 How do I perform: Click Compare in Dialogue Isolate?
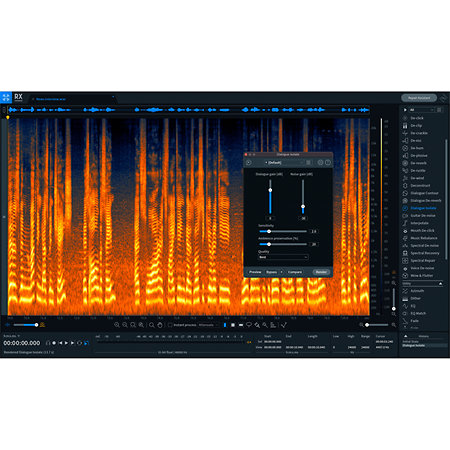[x=295, y=272]
